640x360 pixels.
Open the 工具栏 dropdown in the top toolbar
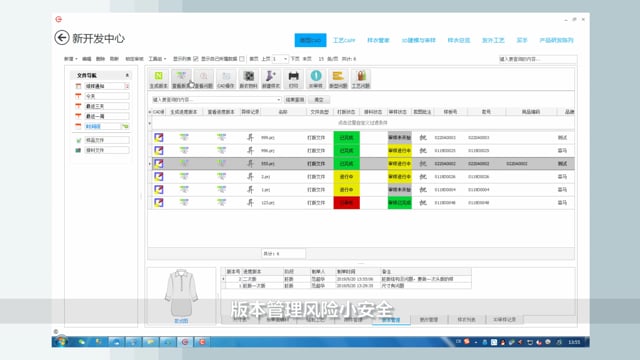click(x=157, y=59)
